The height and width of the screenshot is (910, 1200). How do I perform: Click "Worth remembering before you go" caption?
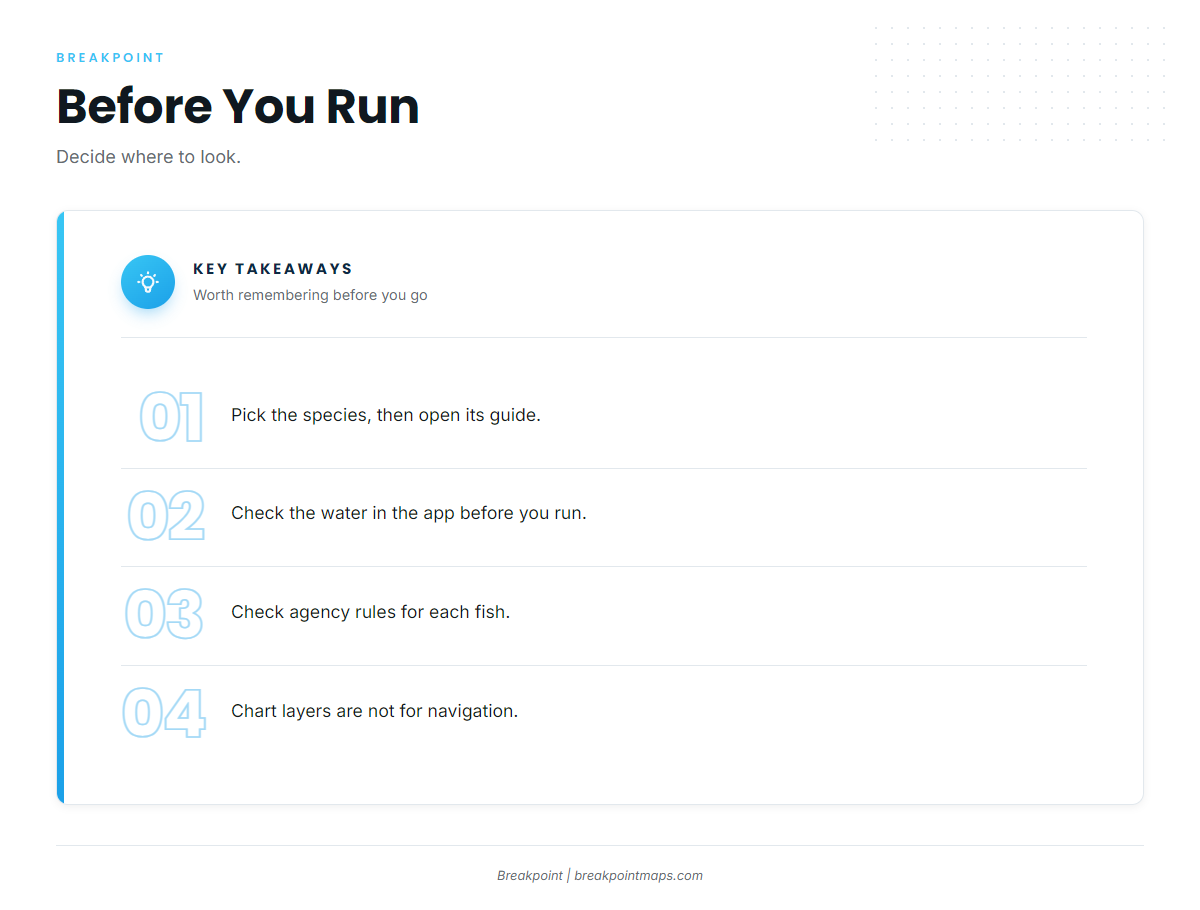(310, 295)
